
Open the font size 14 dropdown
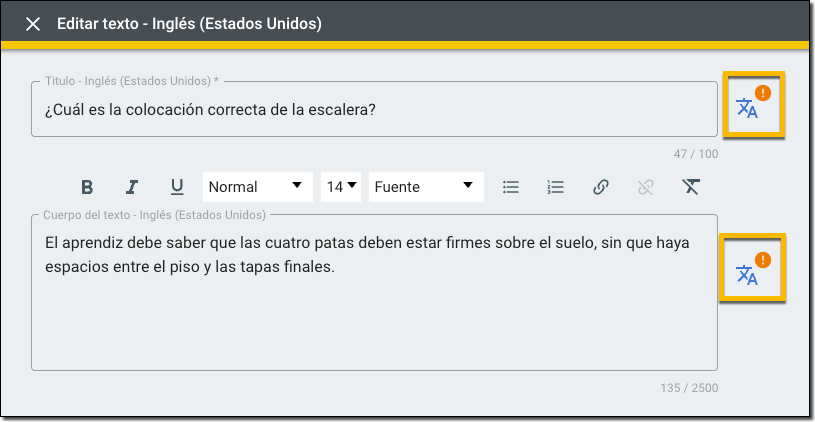341,187
